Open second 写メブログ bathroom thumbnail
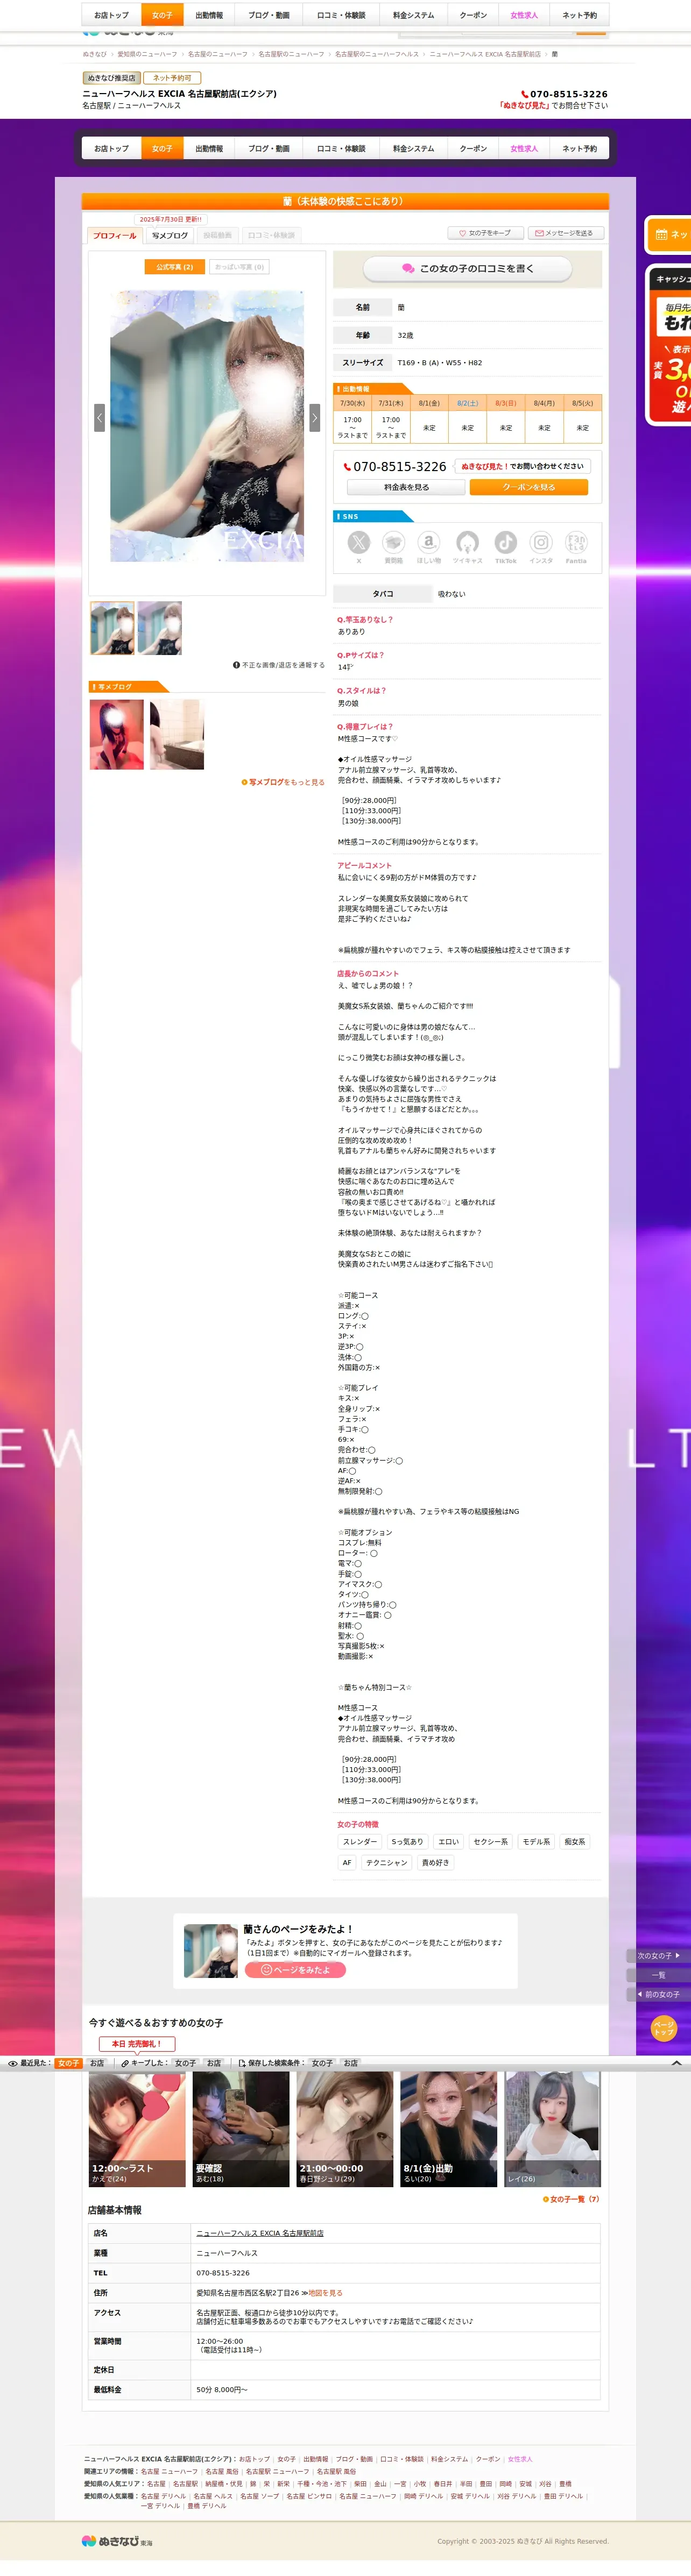691x2576 pixels. pyautogui.click(x=177, y=735)
